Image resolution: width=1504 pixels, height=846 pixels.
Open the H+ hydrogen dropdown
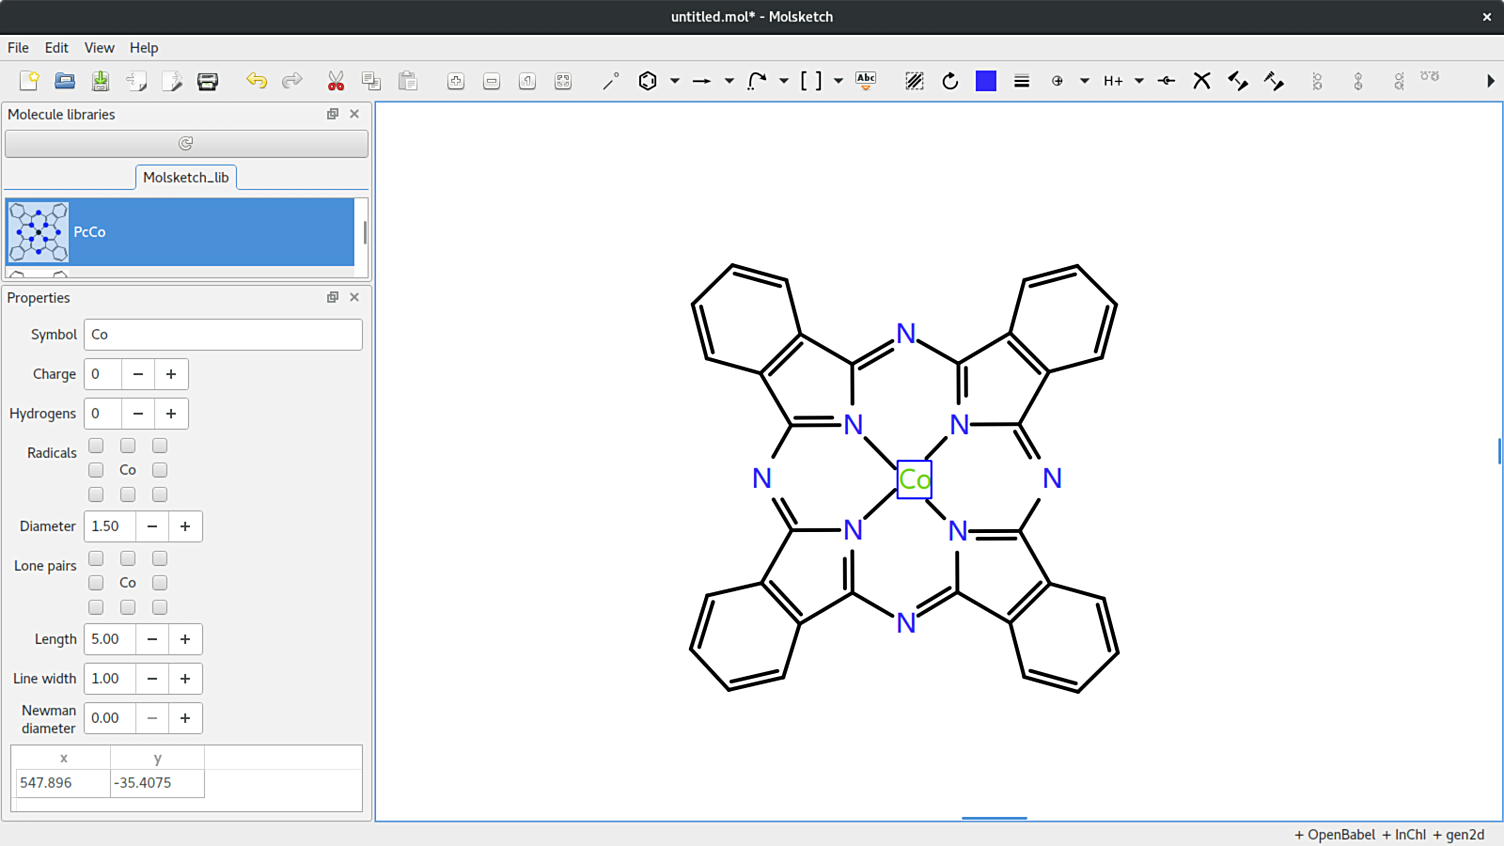pos(1137,81)
